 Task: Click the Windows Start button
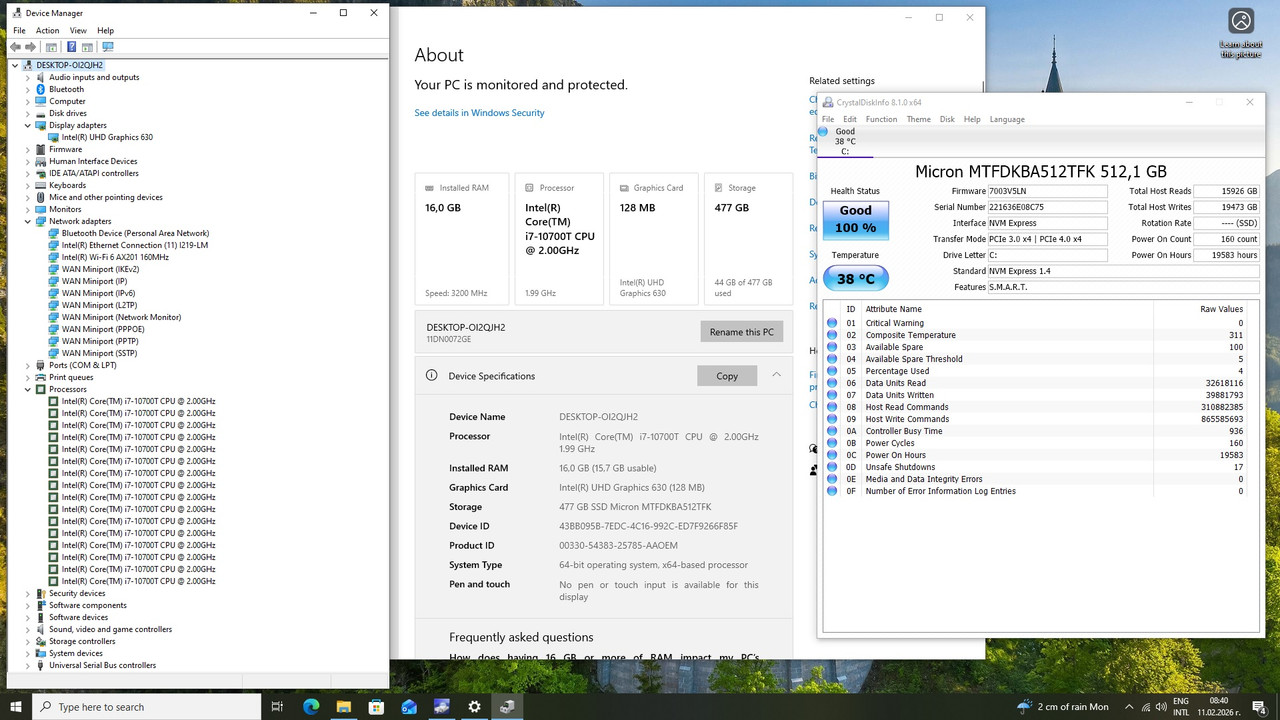pyautogui.click(x=16, y=706)
